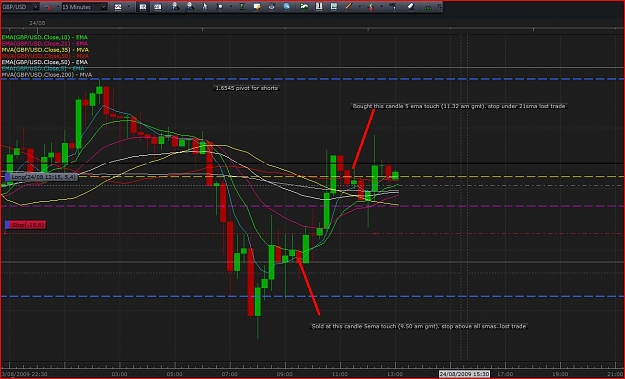625x379 pixels.
Task: Click the second person-shaped toolbar icon
Action: [x=190, y=7]
